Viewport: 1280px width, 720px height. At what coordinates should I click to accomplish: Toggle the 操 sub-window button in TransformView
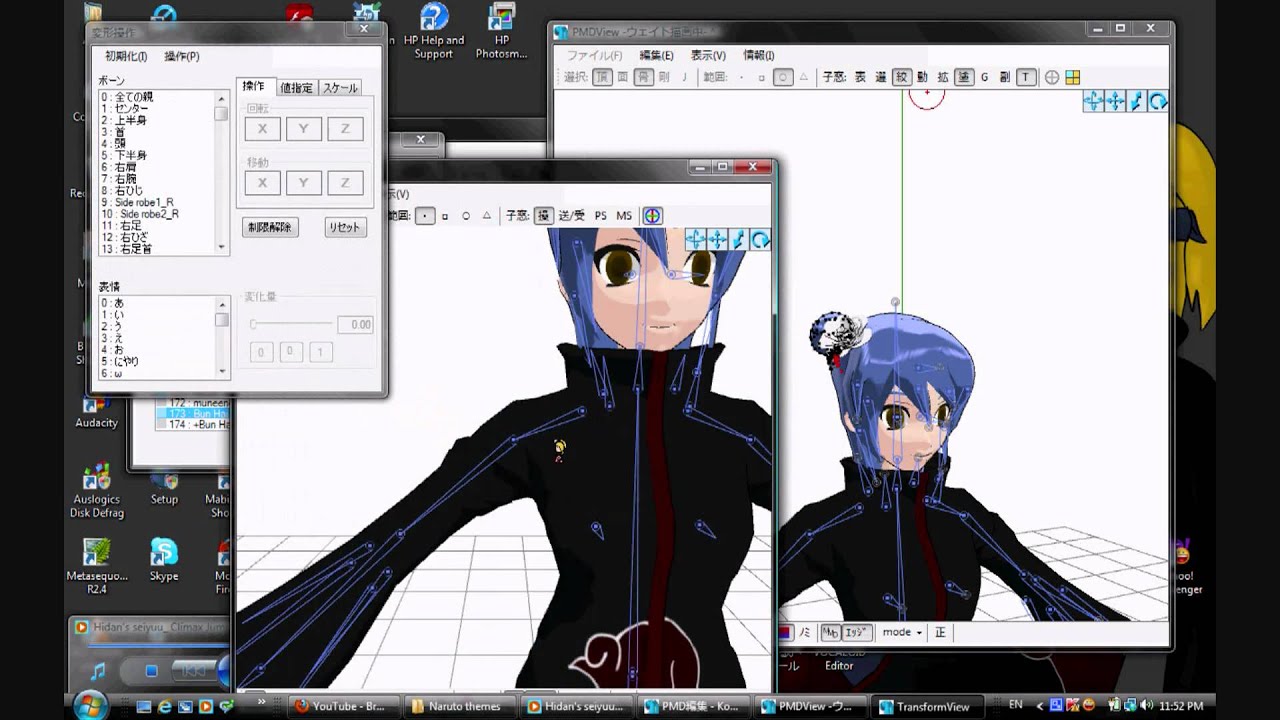coord(543,215)
